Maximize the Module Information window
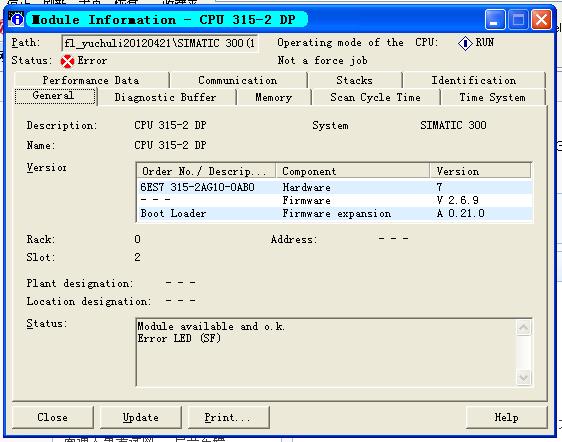Screen dimensions: 562x442 coord(518,19)
